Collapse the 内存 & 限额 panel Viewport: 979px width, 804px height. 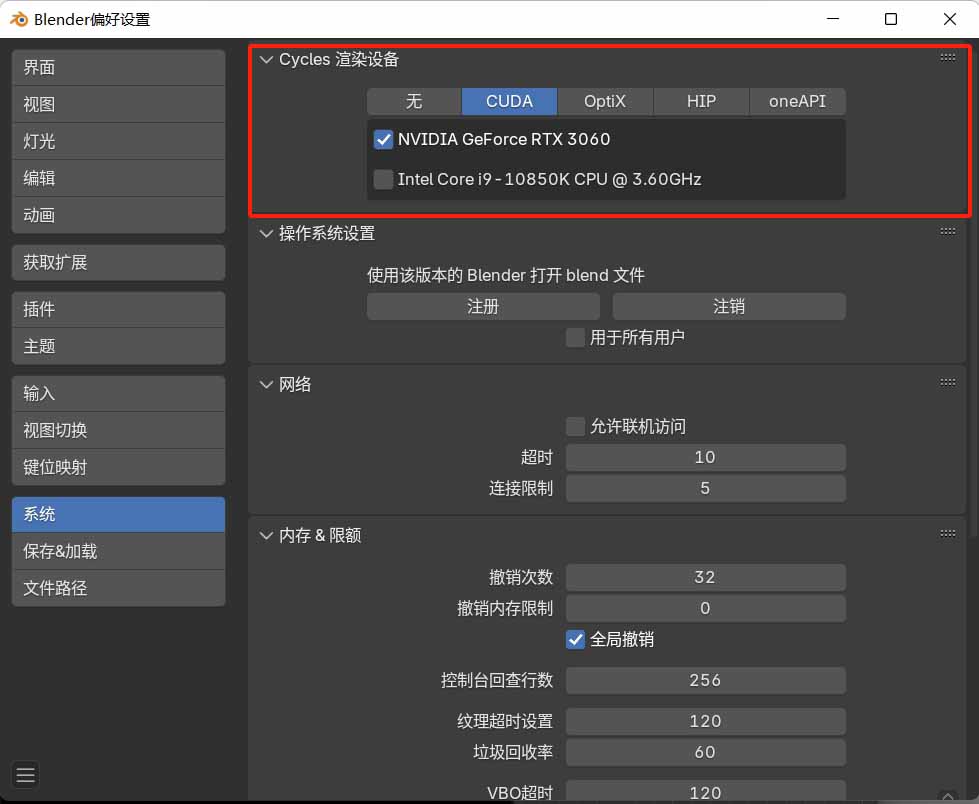(x=267, y=536)
